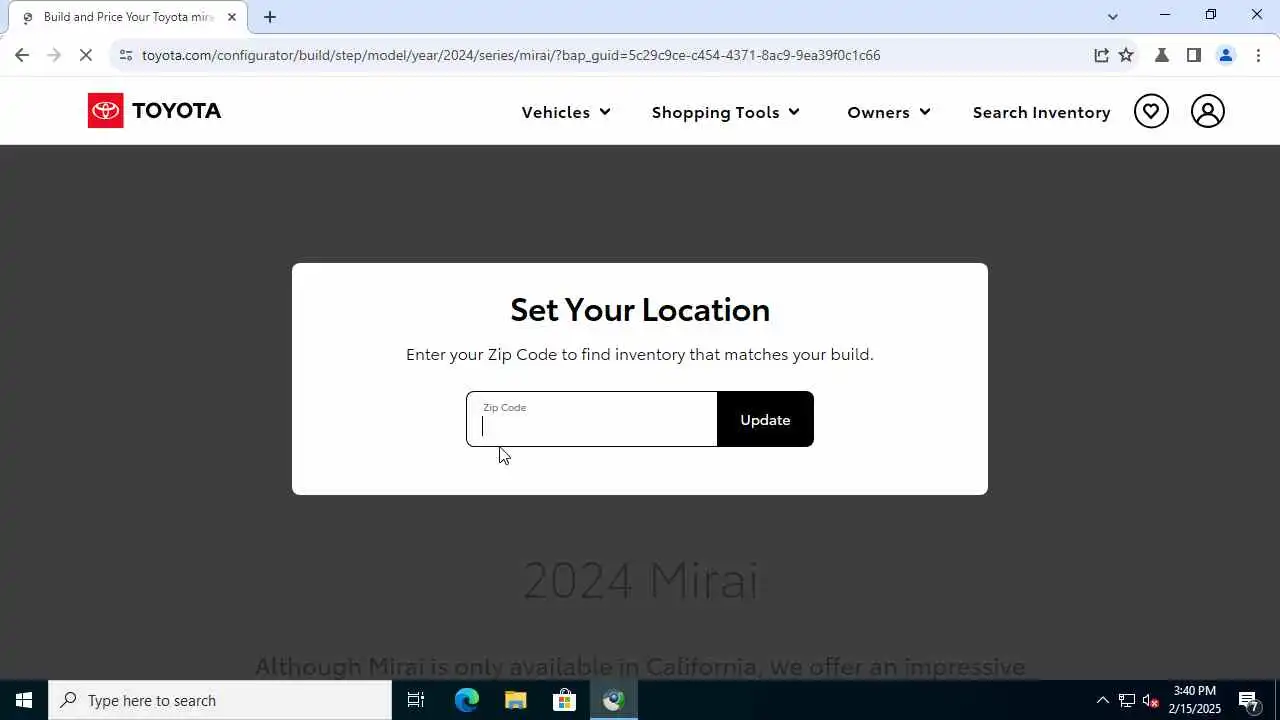Open the saved favorites heart icon
1280x720 pixels.
tap(1151, 111)
